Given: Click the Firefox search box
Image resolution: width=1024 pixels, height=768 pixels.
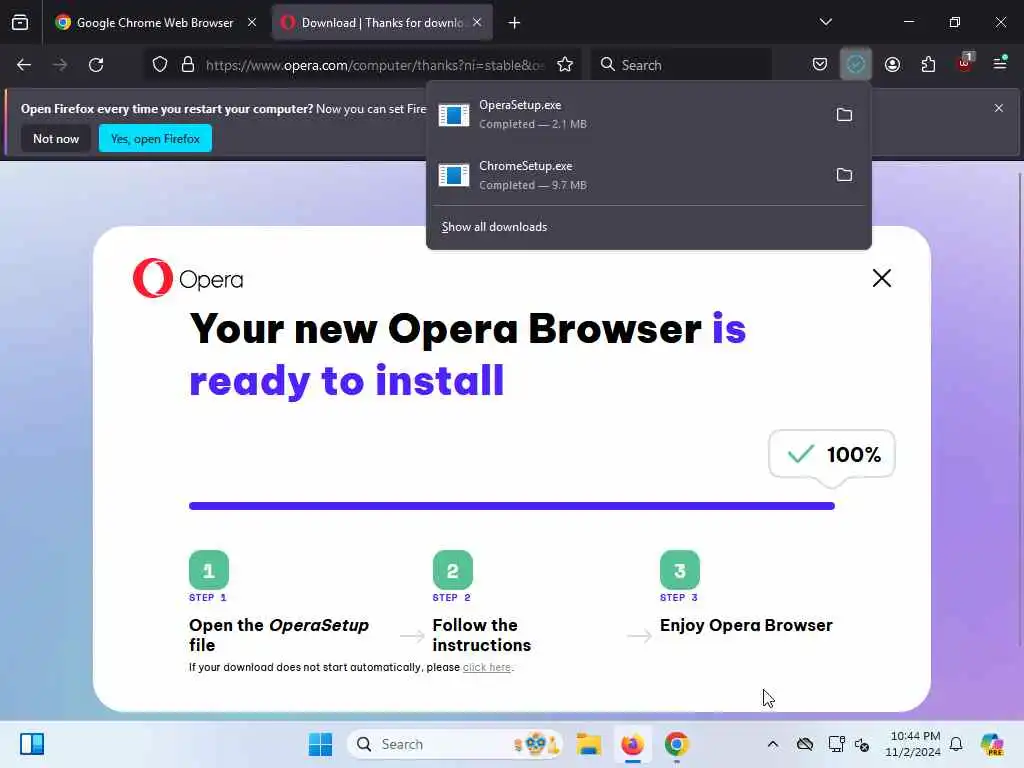Looking at the screenshot, I should (x=681, y=65).
